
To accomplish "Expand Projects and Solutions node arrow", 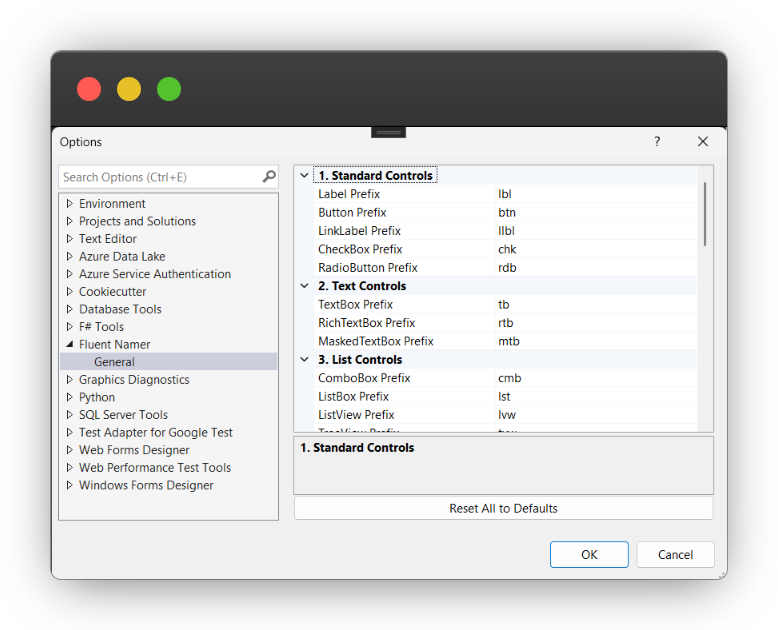I will tap(69, 221).
